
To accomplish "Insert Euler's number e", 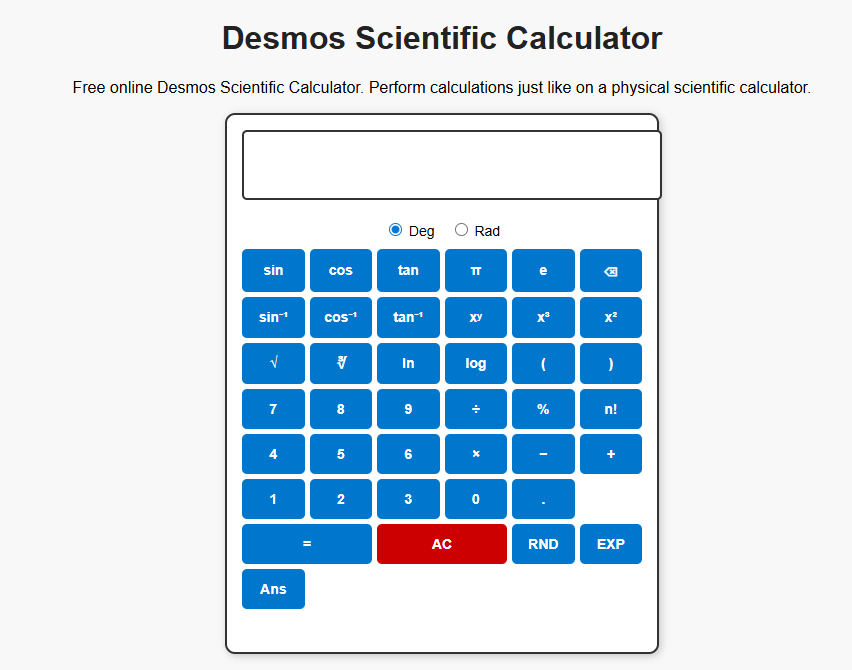I will [x=543, y=270].
